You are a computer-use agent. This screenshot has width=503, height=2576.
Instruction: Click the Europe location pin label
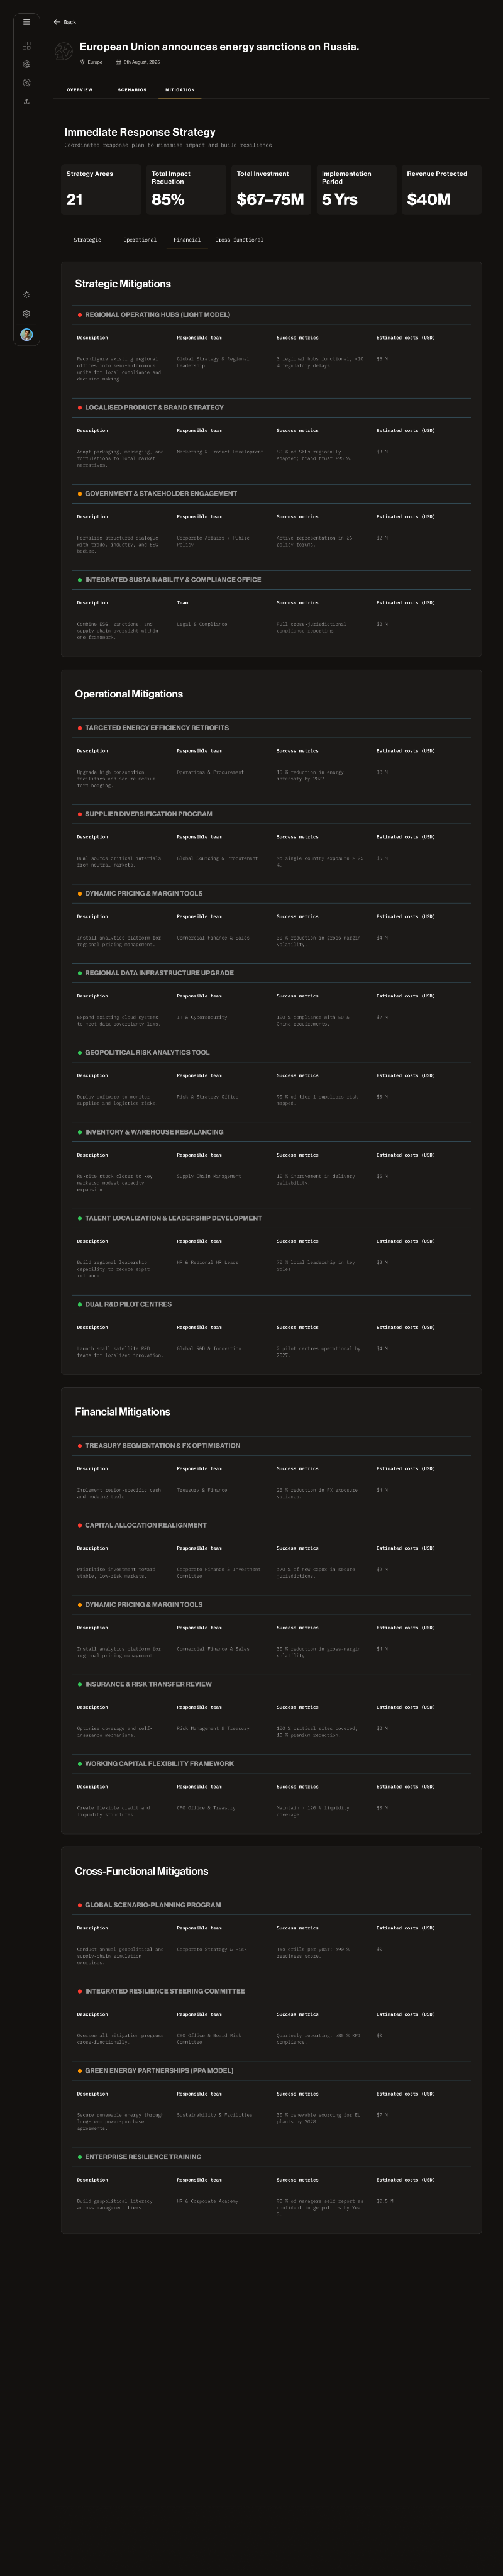coord(91,62)
